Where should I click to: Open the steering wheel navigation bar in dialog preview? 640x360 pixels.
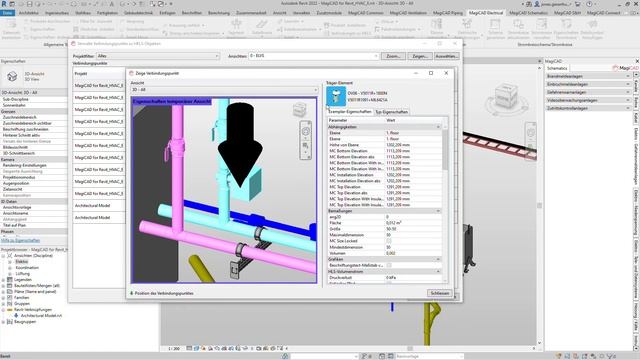pyautogui.click(x=305, y=131)
